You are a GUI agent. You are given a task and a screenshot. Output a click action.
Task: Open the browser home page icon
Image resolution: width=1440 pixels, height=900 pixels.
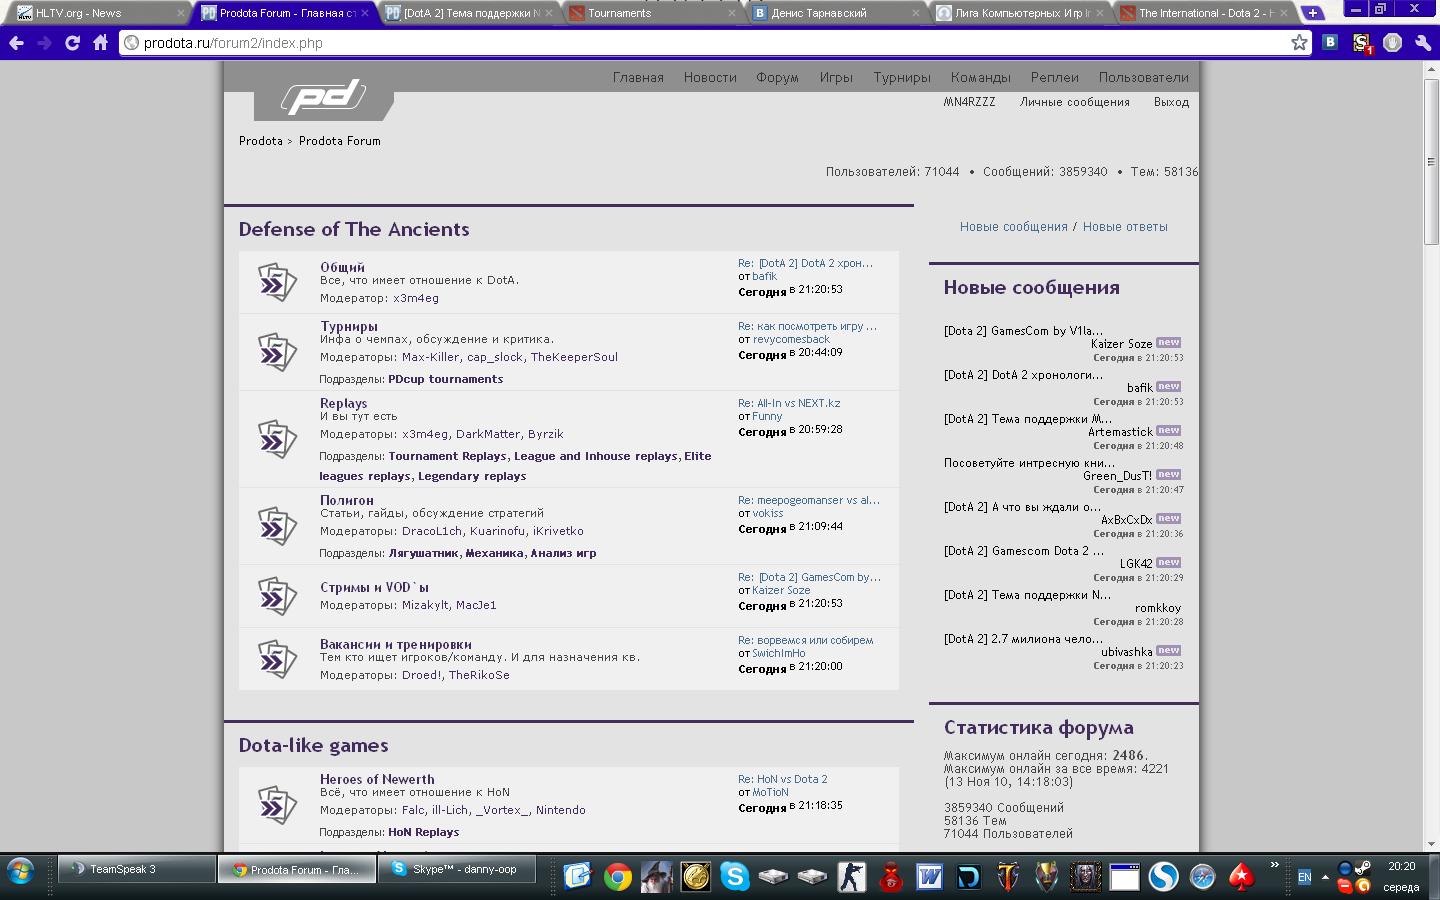pos(100,43)
